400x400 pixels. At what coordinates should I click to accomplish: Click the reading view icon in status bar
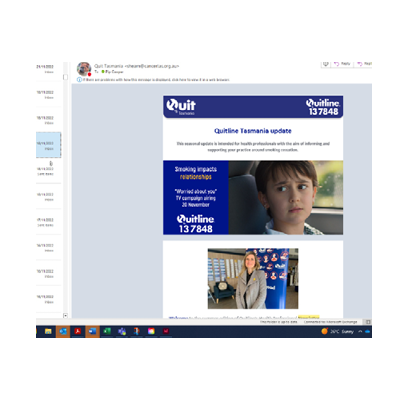click(368, 322)
